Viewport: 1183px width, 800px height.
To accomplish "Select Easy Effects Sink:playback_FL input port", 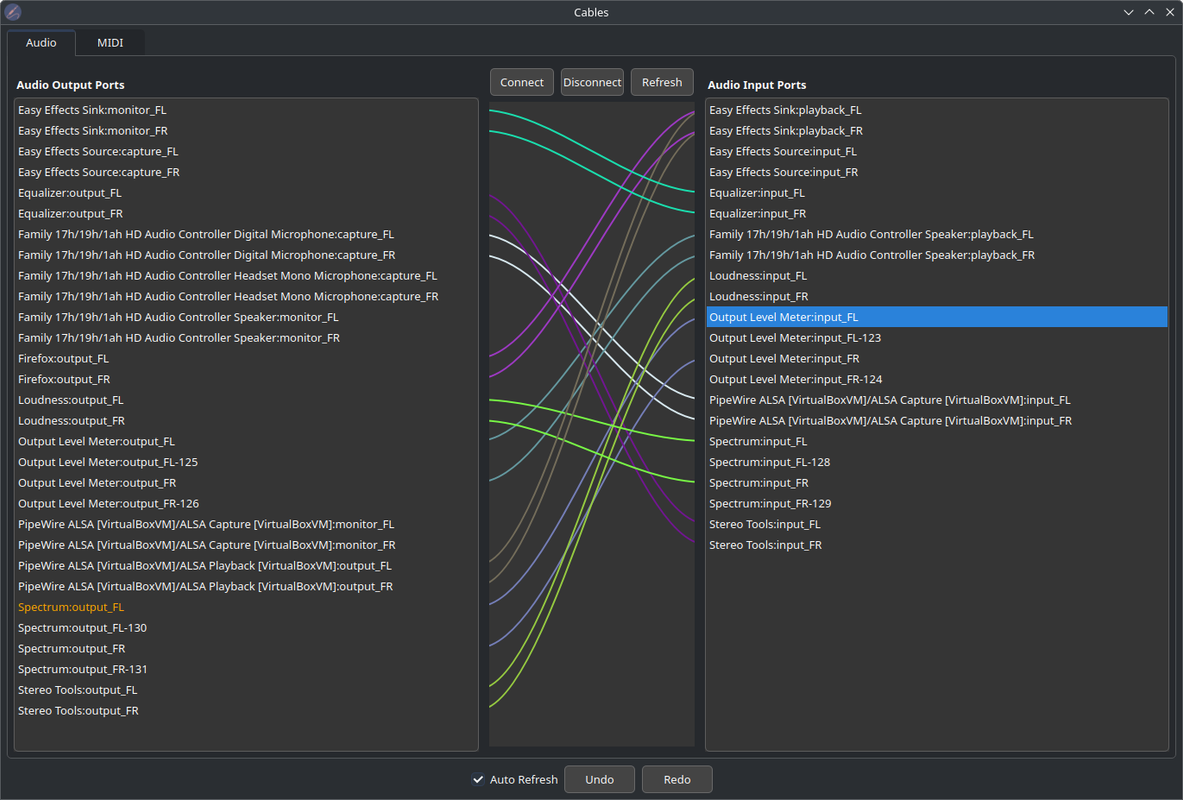I will pyautogui.click(x=937, y=110).
